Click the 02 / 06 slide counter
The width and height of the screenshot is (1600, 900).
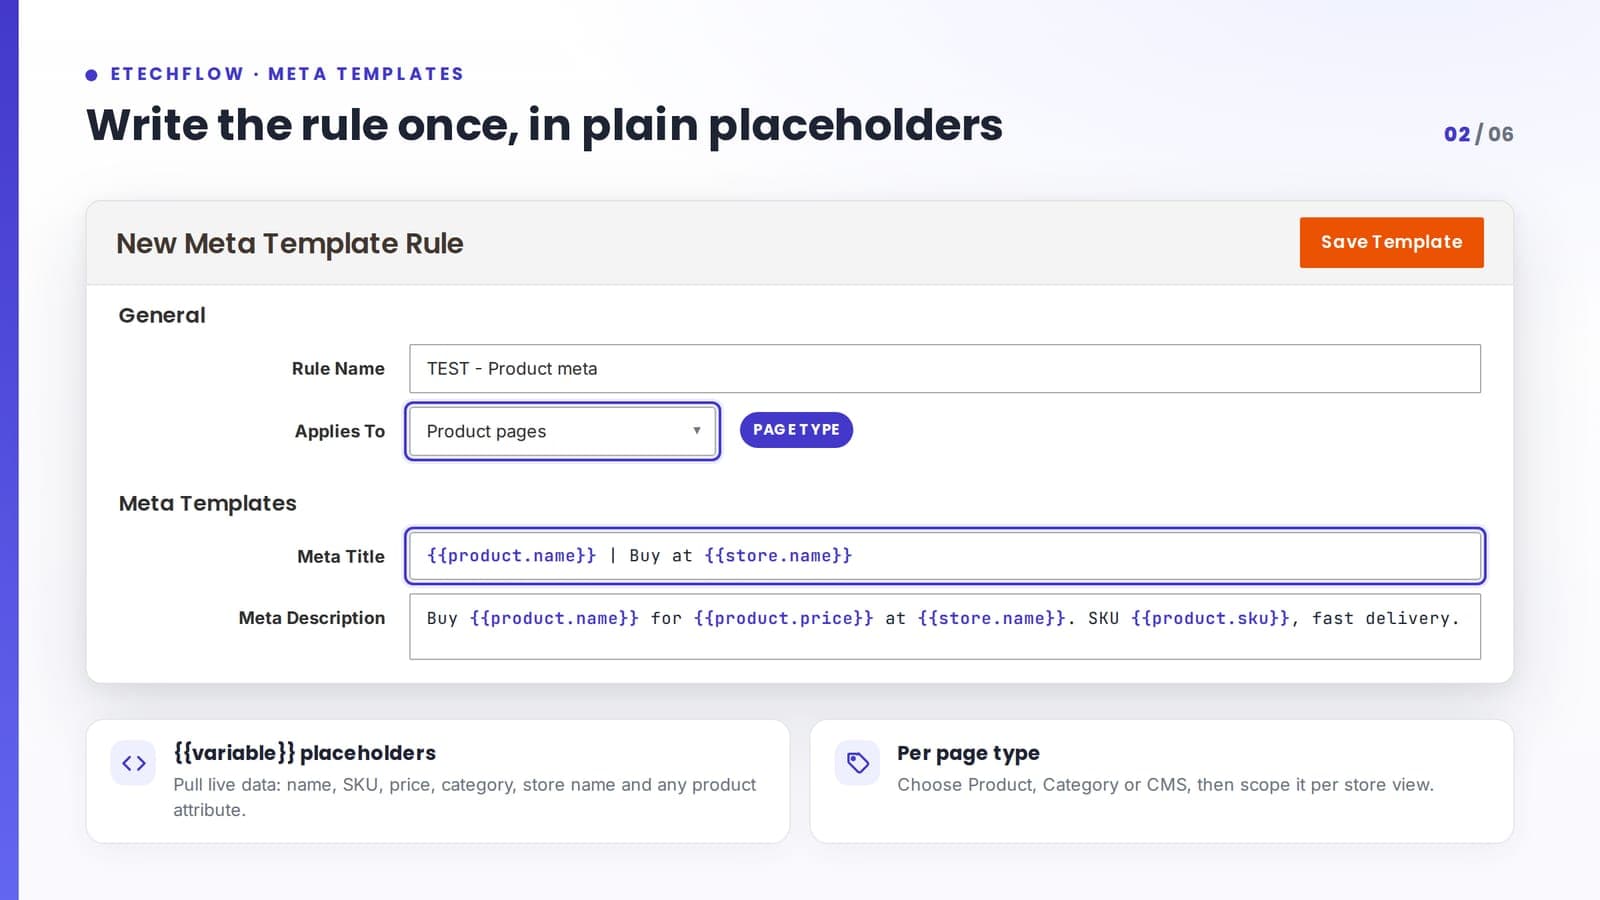click(x=1478, y=134)
